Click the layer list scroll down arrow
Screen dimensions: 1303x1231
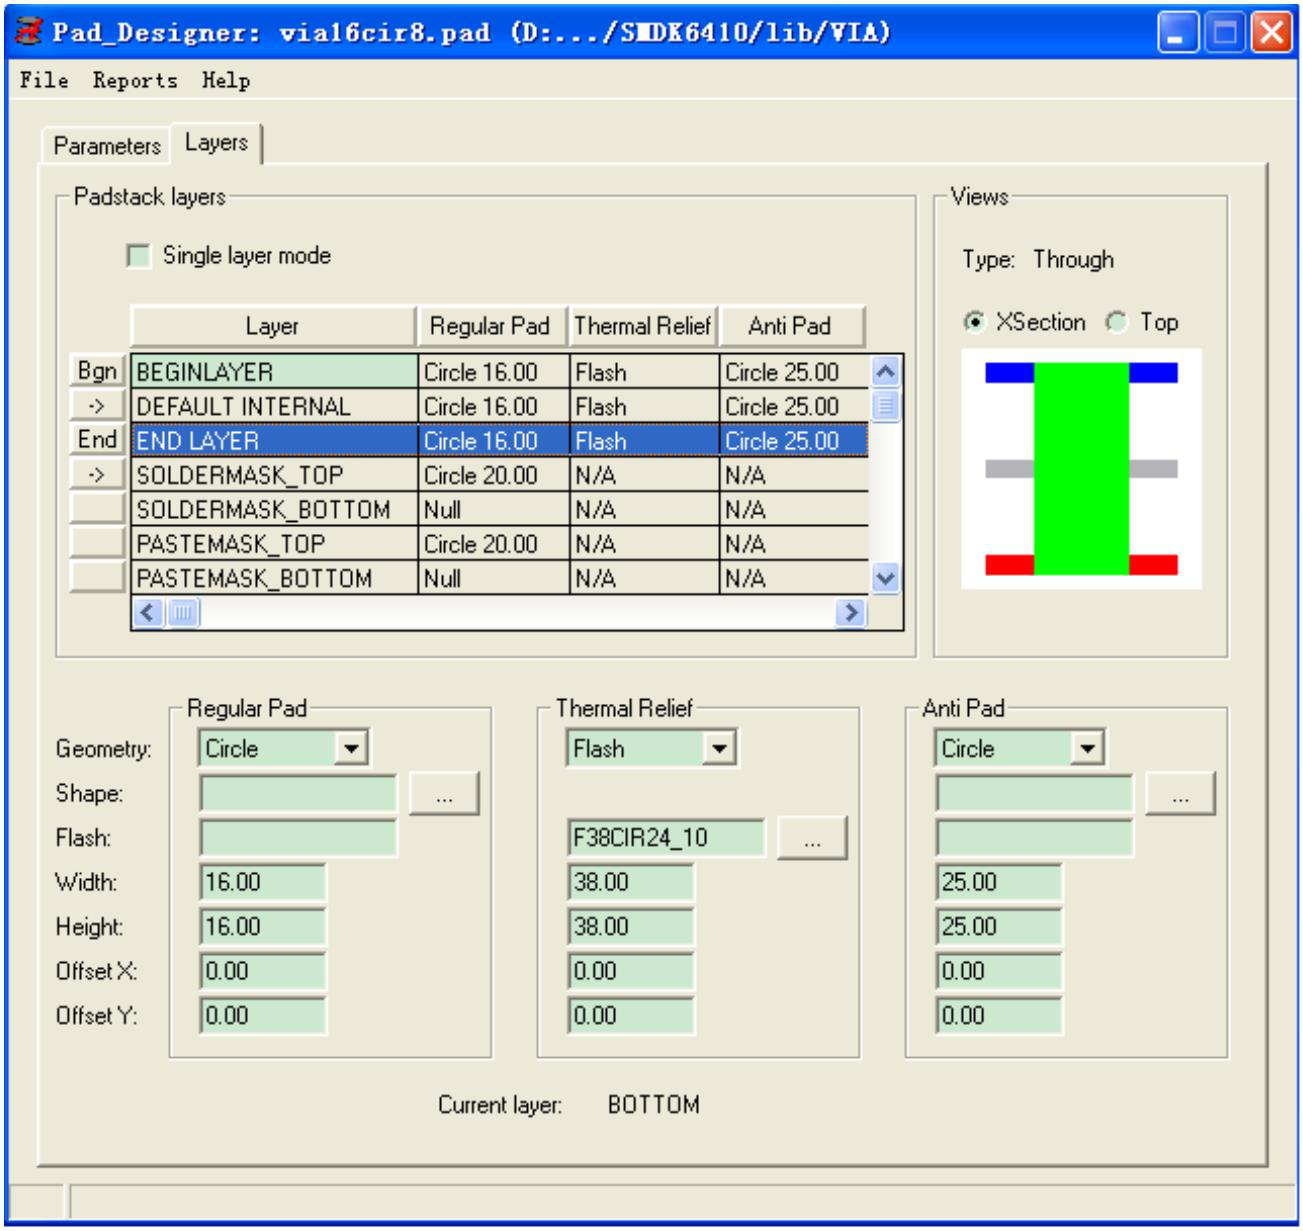pos(885,578)
